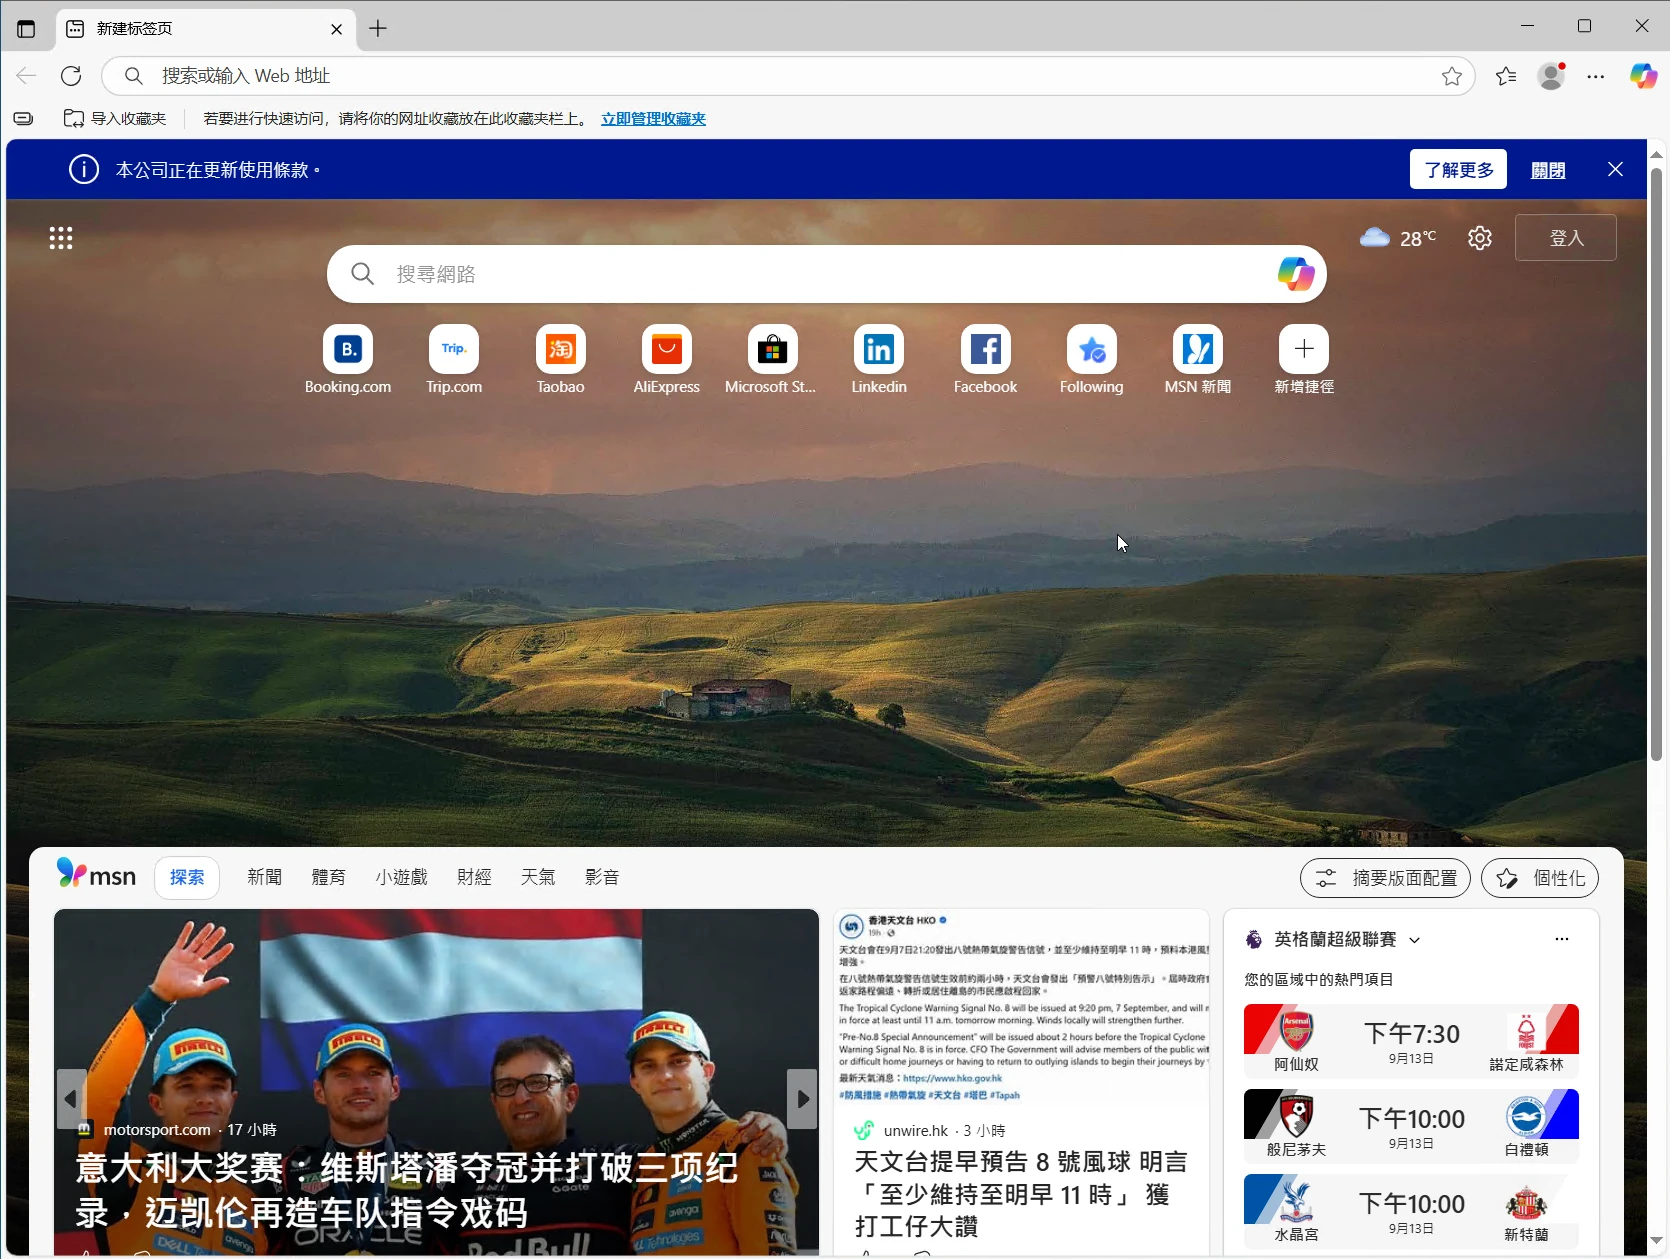The image size is (1670, 1259).
Task: Open the 般尼茅夫 vs 白禮頓 match
Action: click(1411, 1126)
